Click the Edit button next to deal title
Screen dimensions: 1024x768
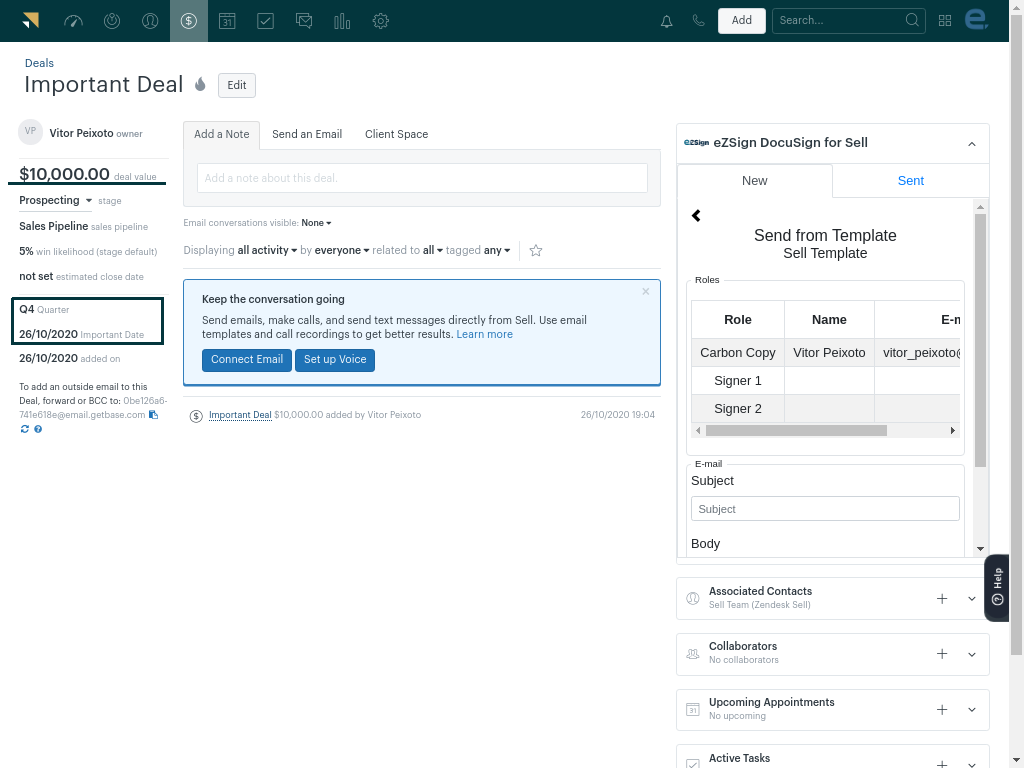(x=237, y=85)
